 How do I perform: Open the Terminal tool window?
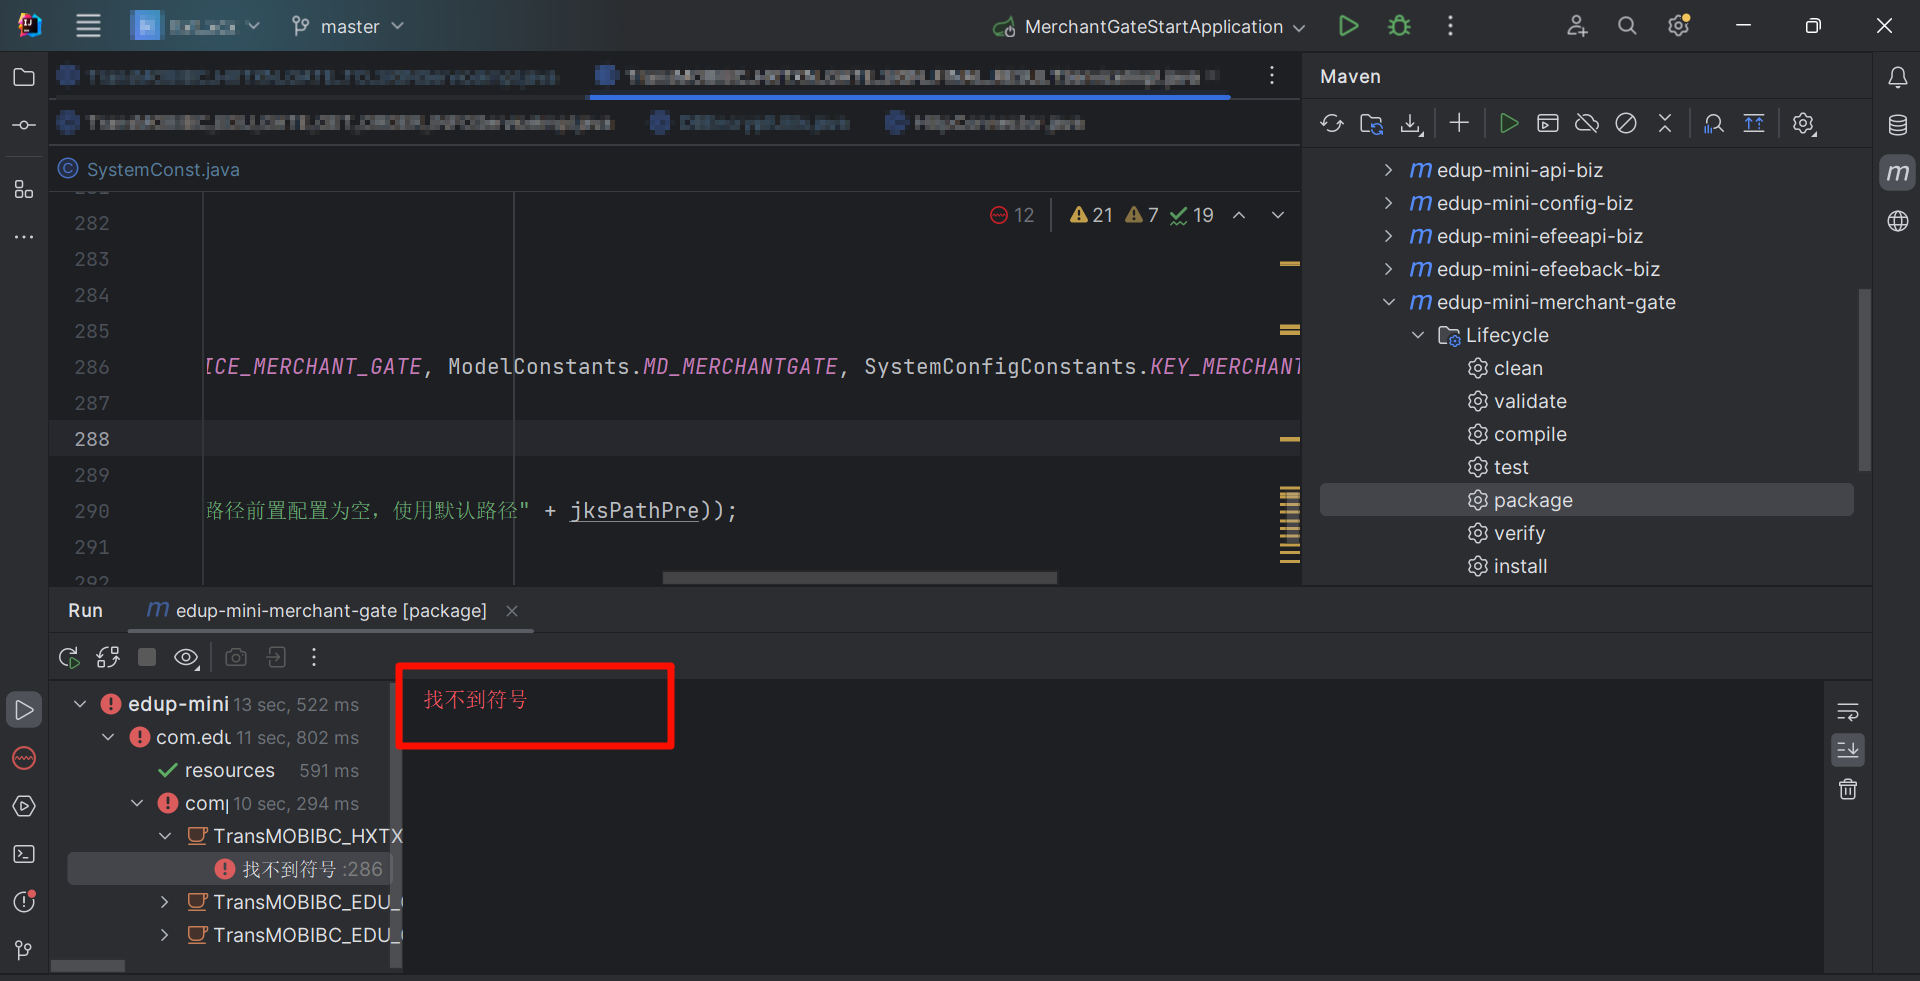pyautogui.click(x=24, y=854)
